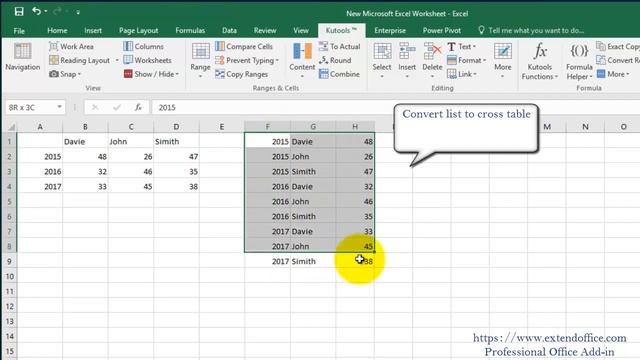Select row 9 header
The height and width of the screenshot is (360, 640).
[9, 261]
